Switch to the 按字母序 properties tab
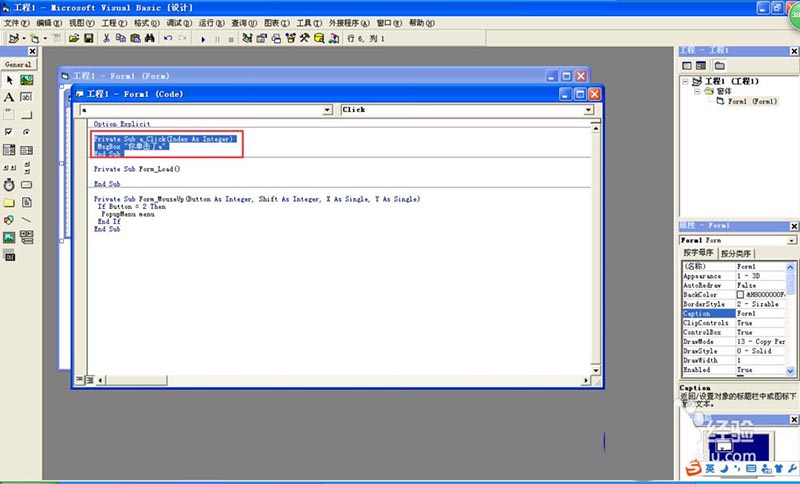The image size is (800, 484). (698, 253)
